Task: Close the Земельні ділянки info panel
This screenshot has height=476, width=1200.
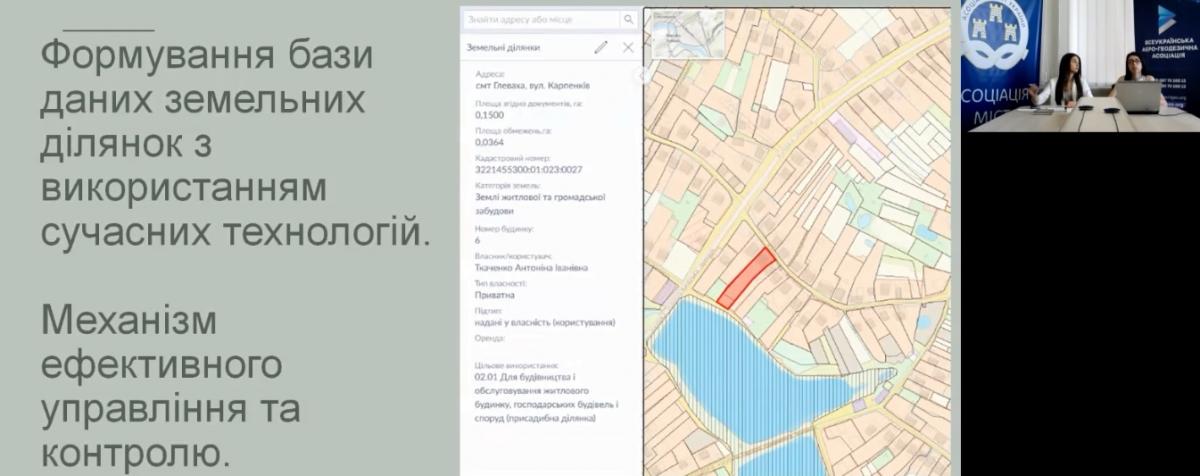Action: pos(628,47)
